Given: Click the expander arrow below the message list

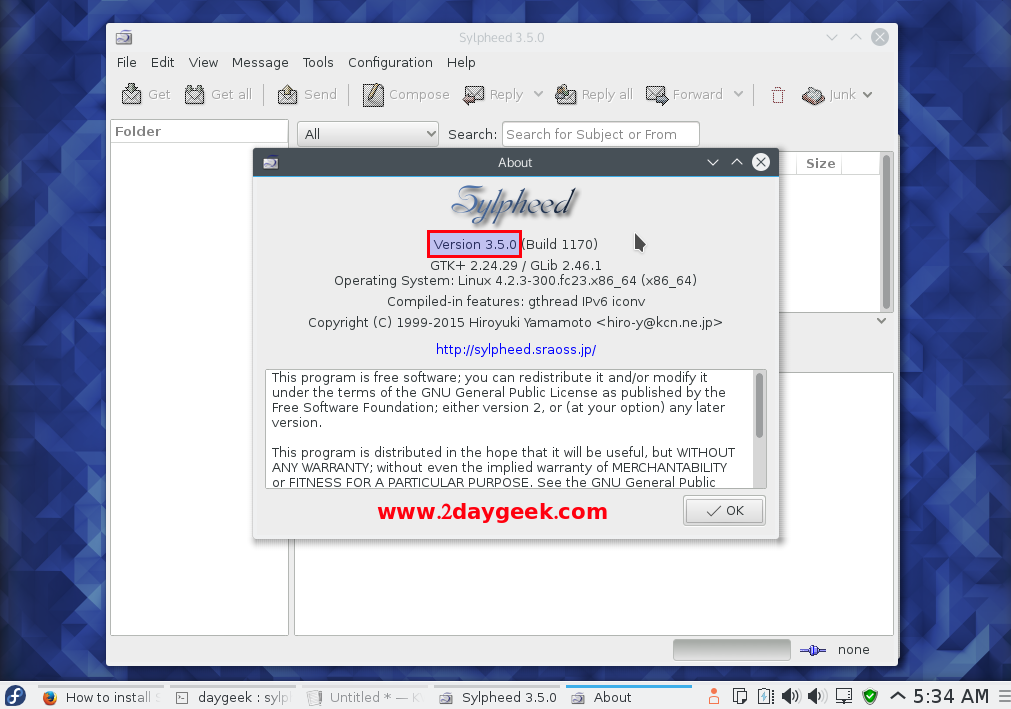Looking at the screenshot, I should tap(881, 321).
